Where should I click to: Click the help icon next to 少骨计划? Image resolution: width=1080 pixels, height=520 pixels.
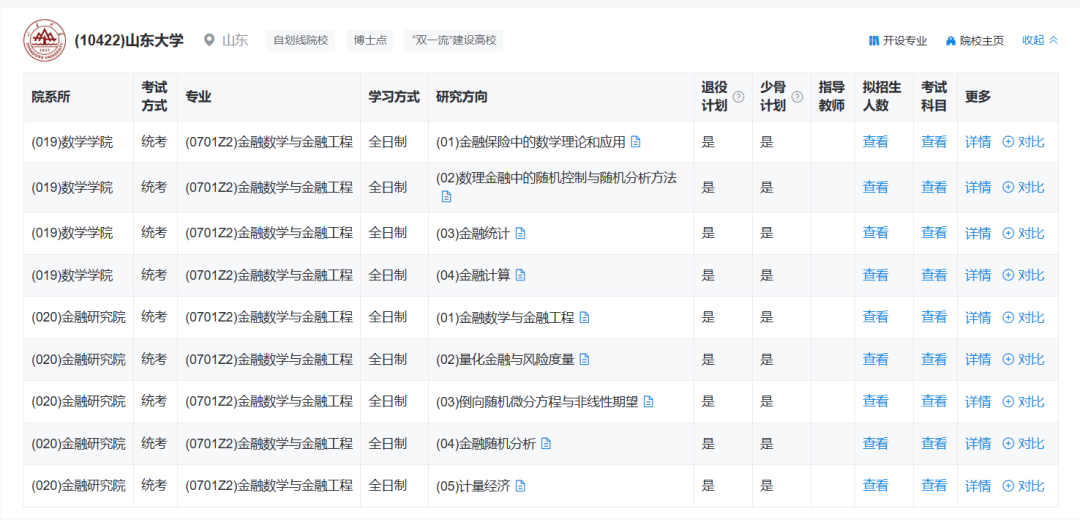[797, 97]
